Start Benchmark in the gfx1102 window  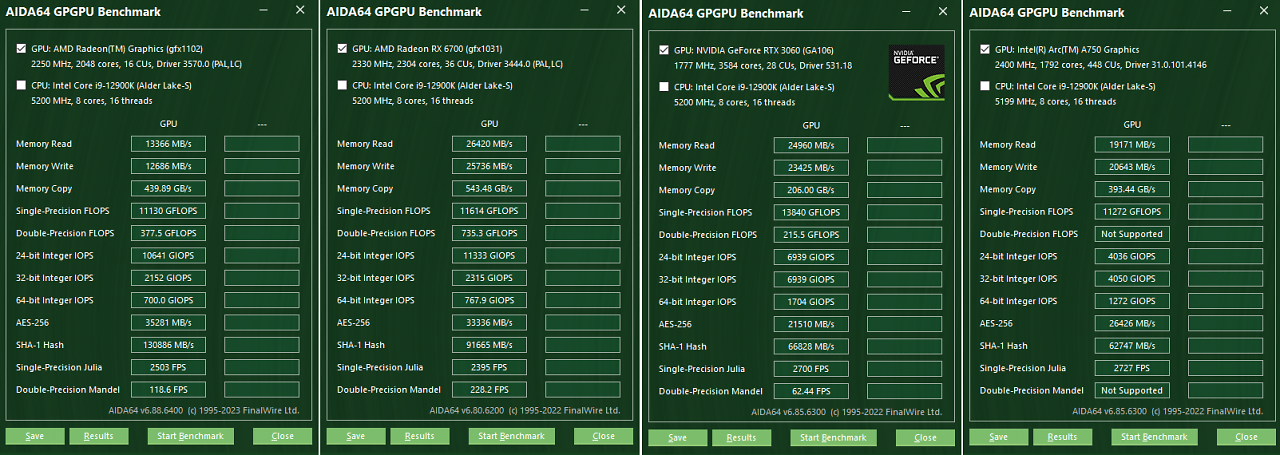pos(190,436)
